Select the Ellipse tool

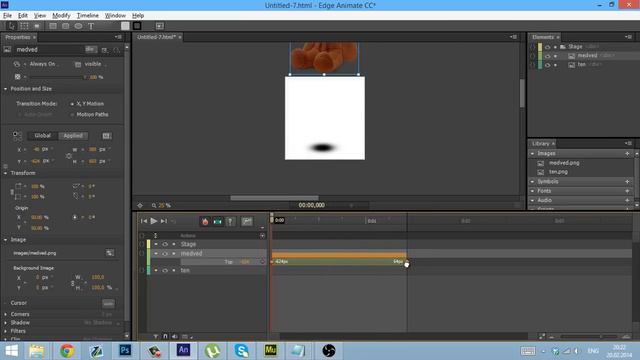[x=78, y=26]
